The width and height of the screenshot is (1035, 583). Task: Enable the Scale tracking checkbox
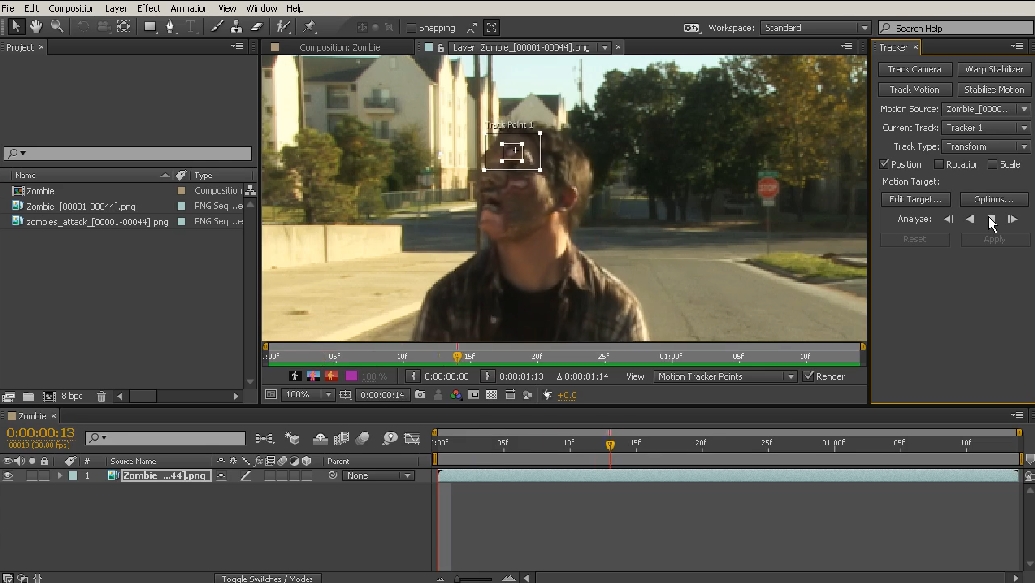point(992,164)
